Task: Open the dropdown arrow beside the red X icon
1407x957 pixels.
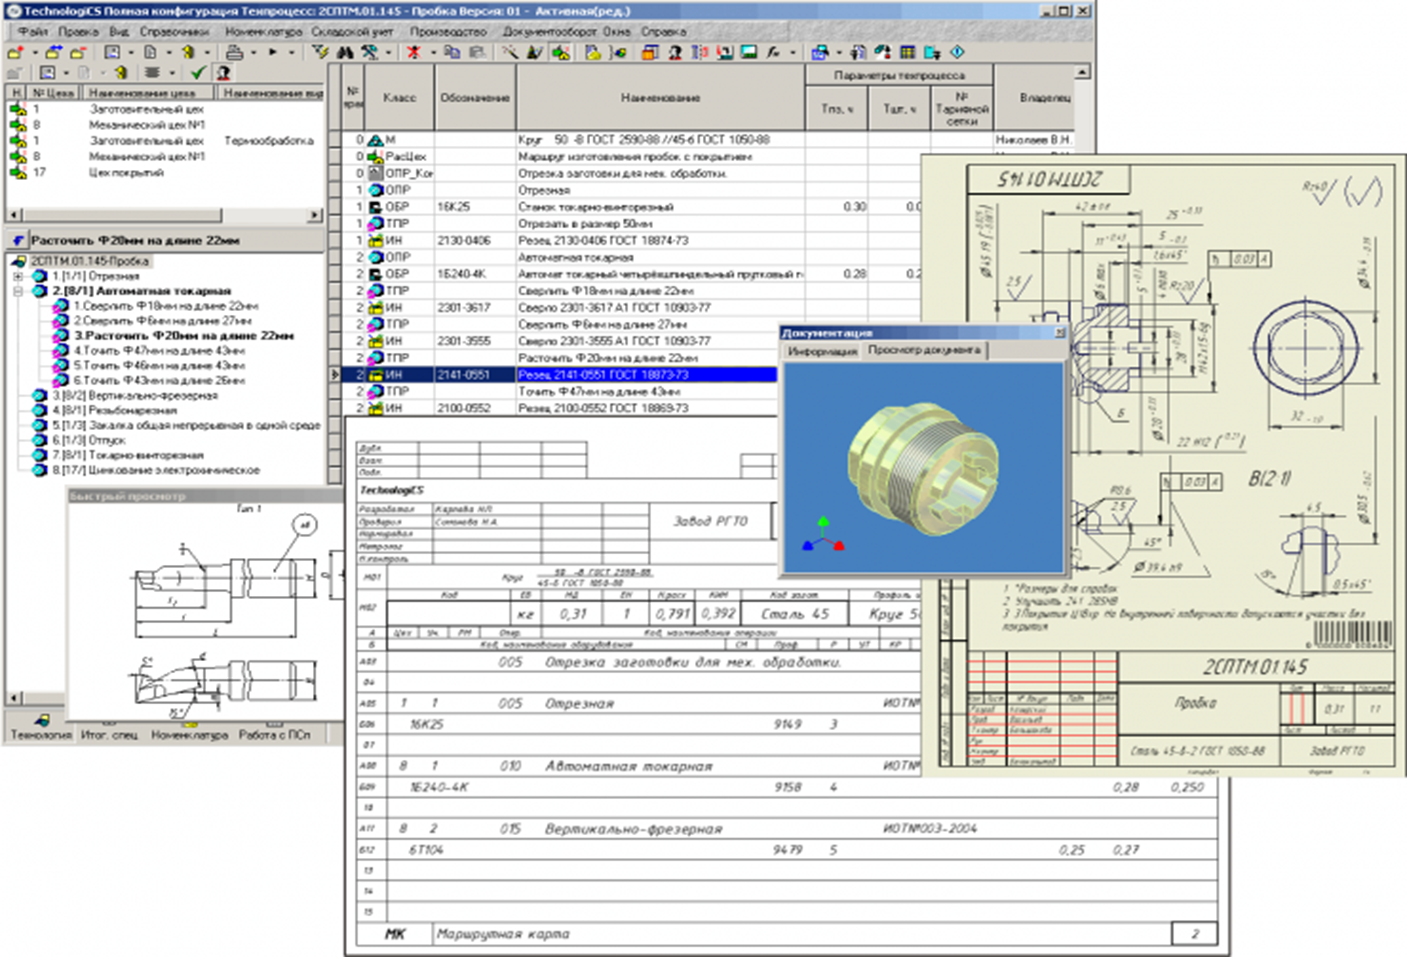Action: 433,52
